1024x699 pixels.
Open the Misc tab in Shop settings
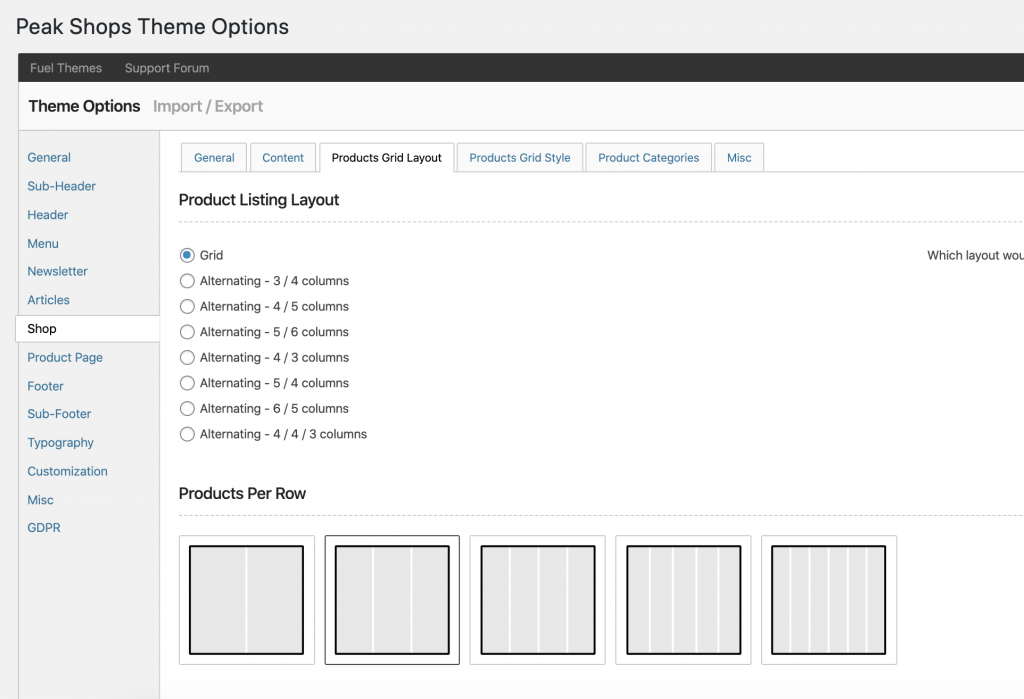pos(739,158)
